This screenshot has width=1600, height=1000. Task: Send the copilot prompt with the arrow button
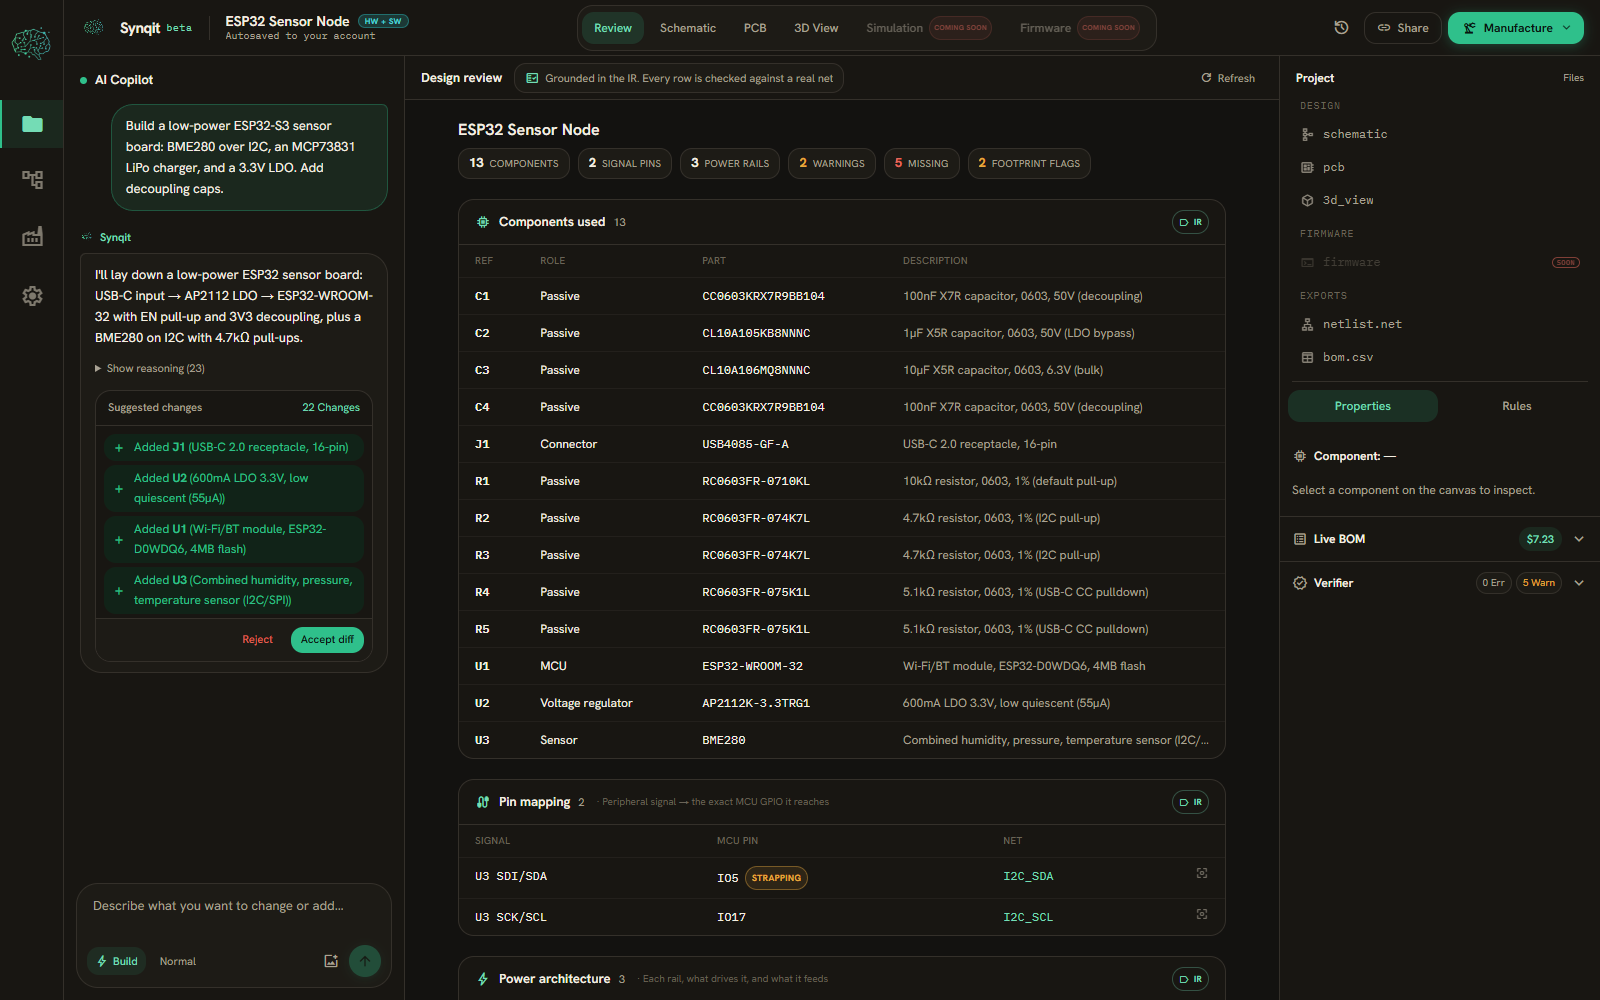click(365, 961)
